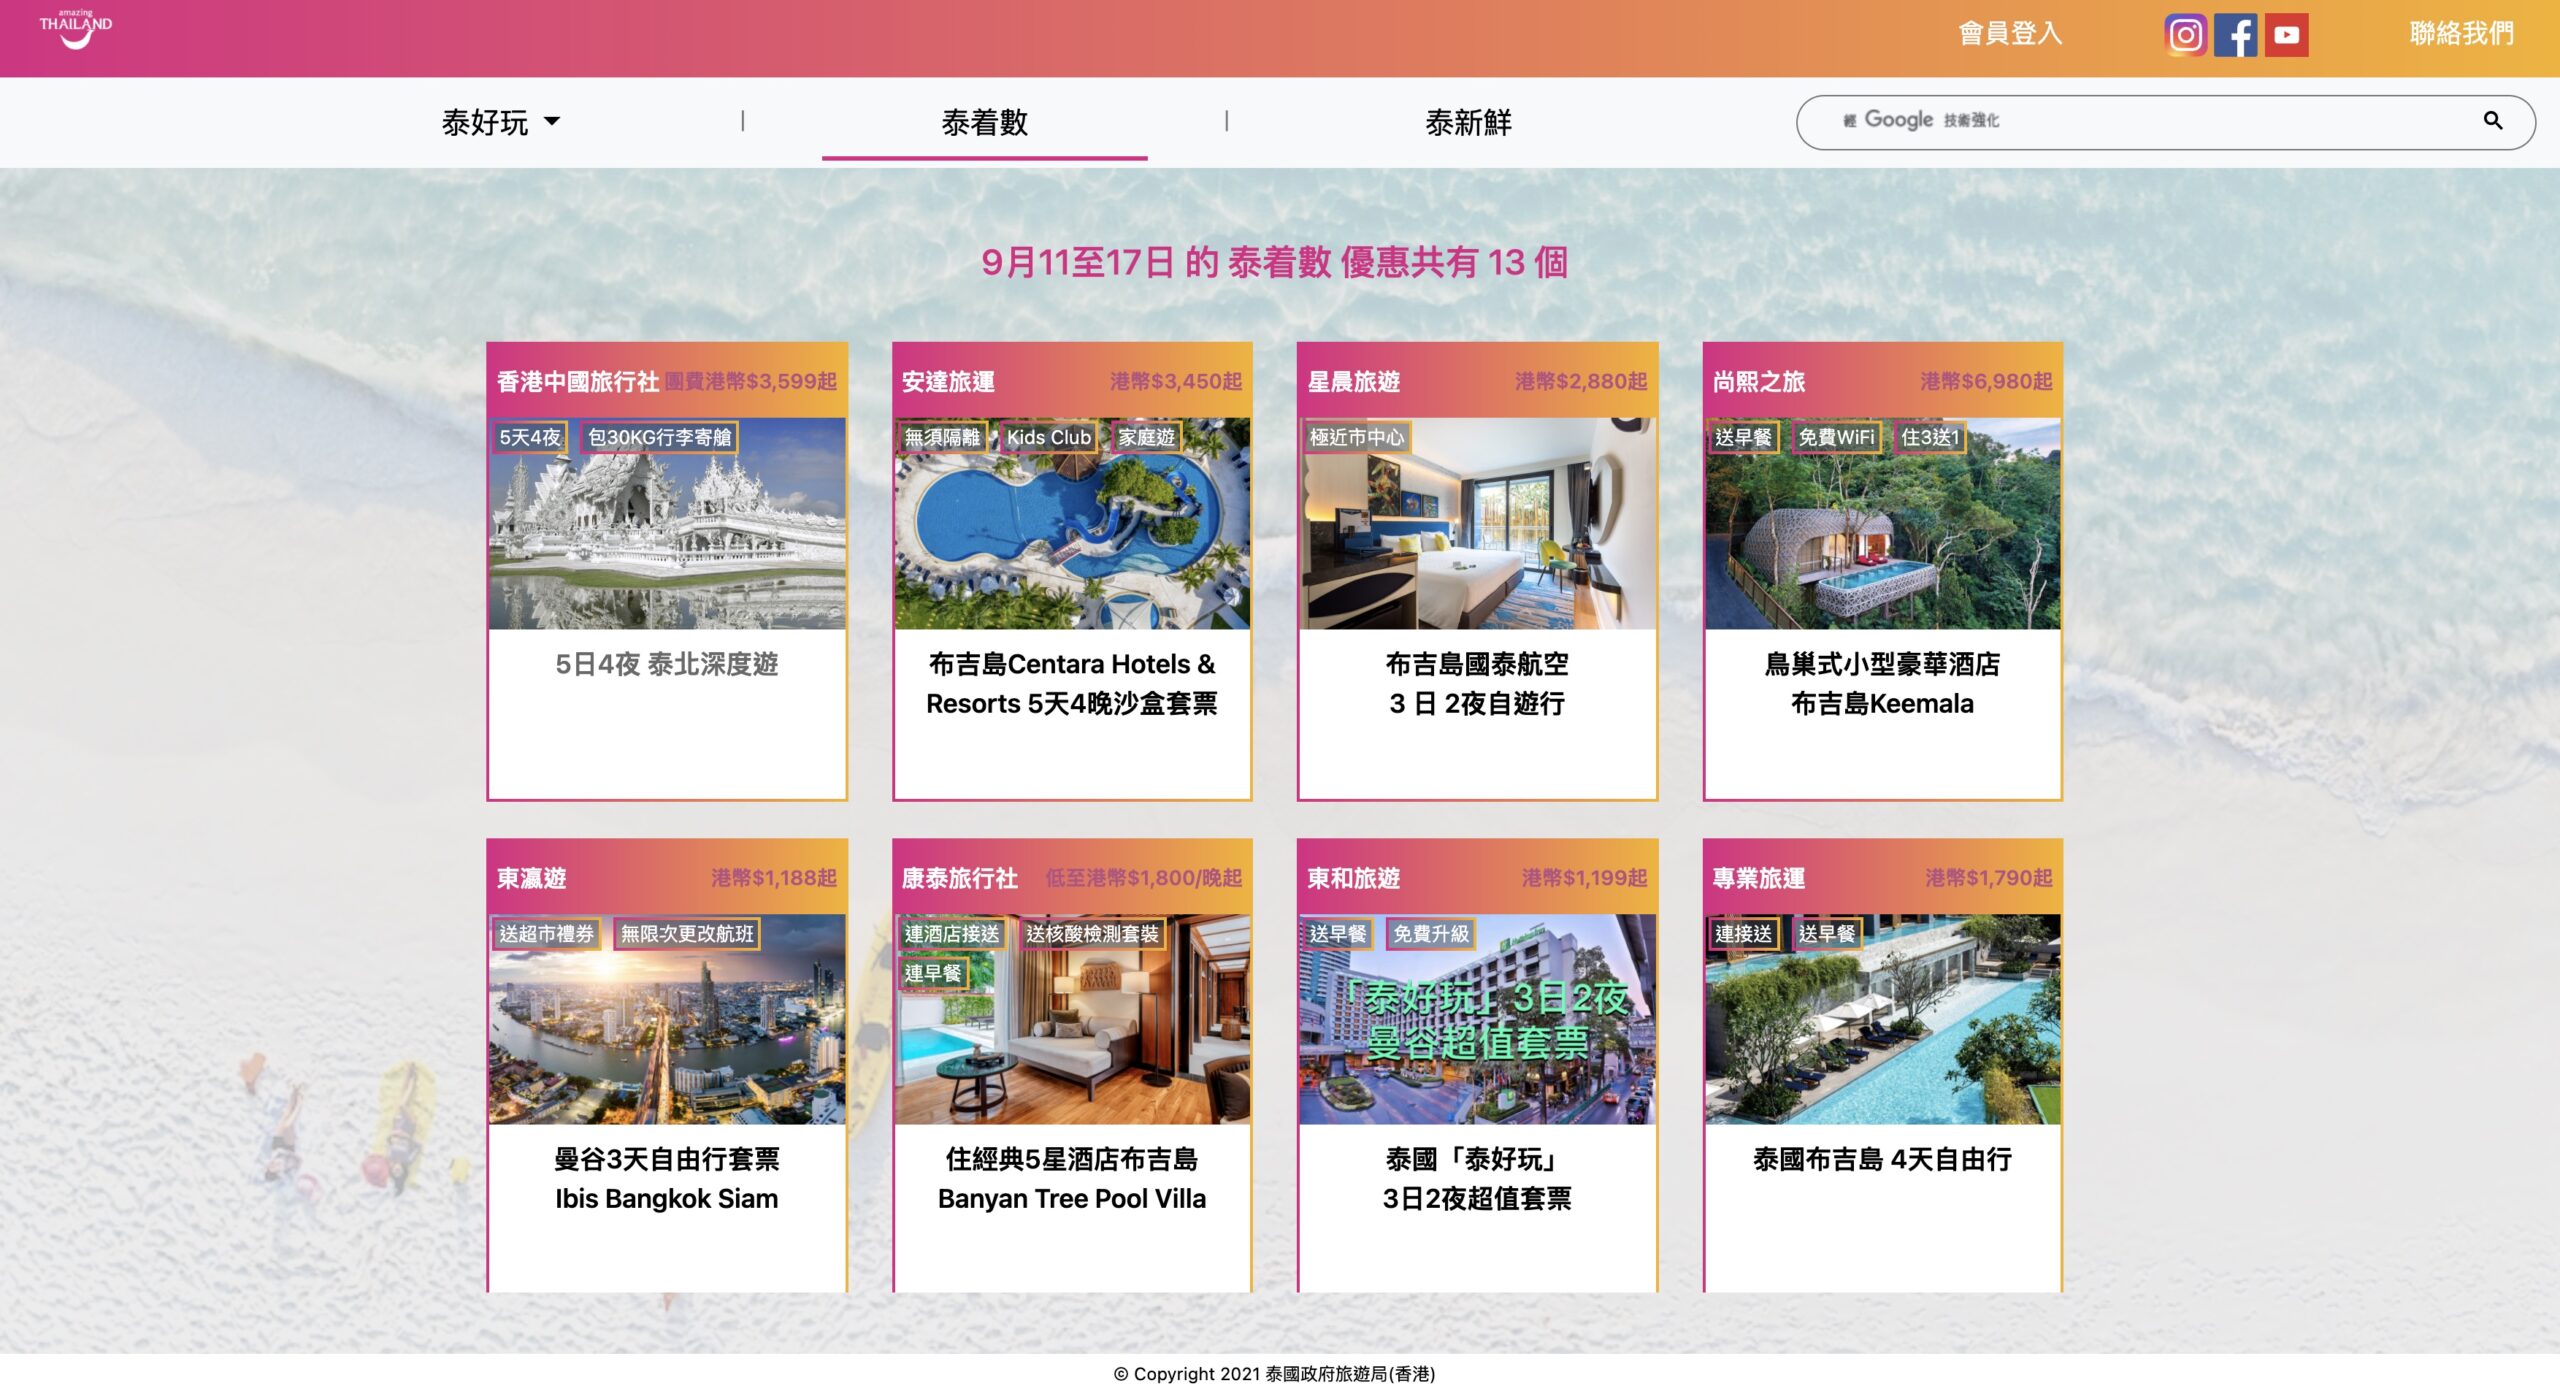Open the Phuket pool resort thumbnail
Image resolution: width=2560 pixels, height=1386 pixels.
click(x=1883, y=1019)
